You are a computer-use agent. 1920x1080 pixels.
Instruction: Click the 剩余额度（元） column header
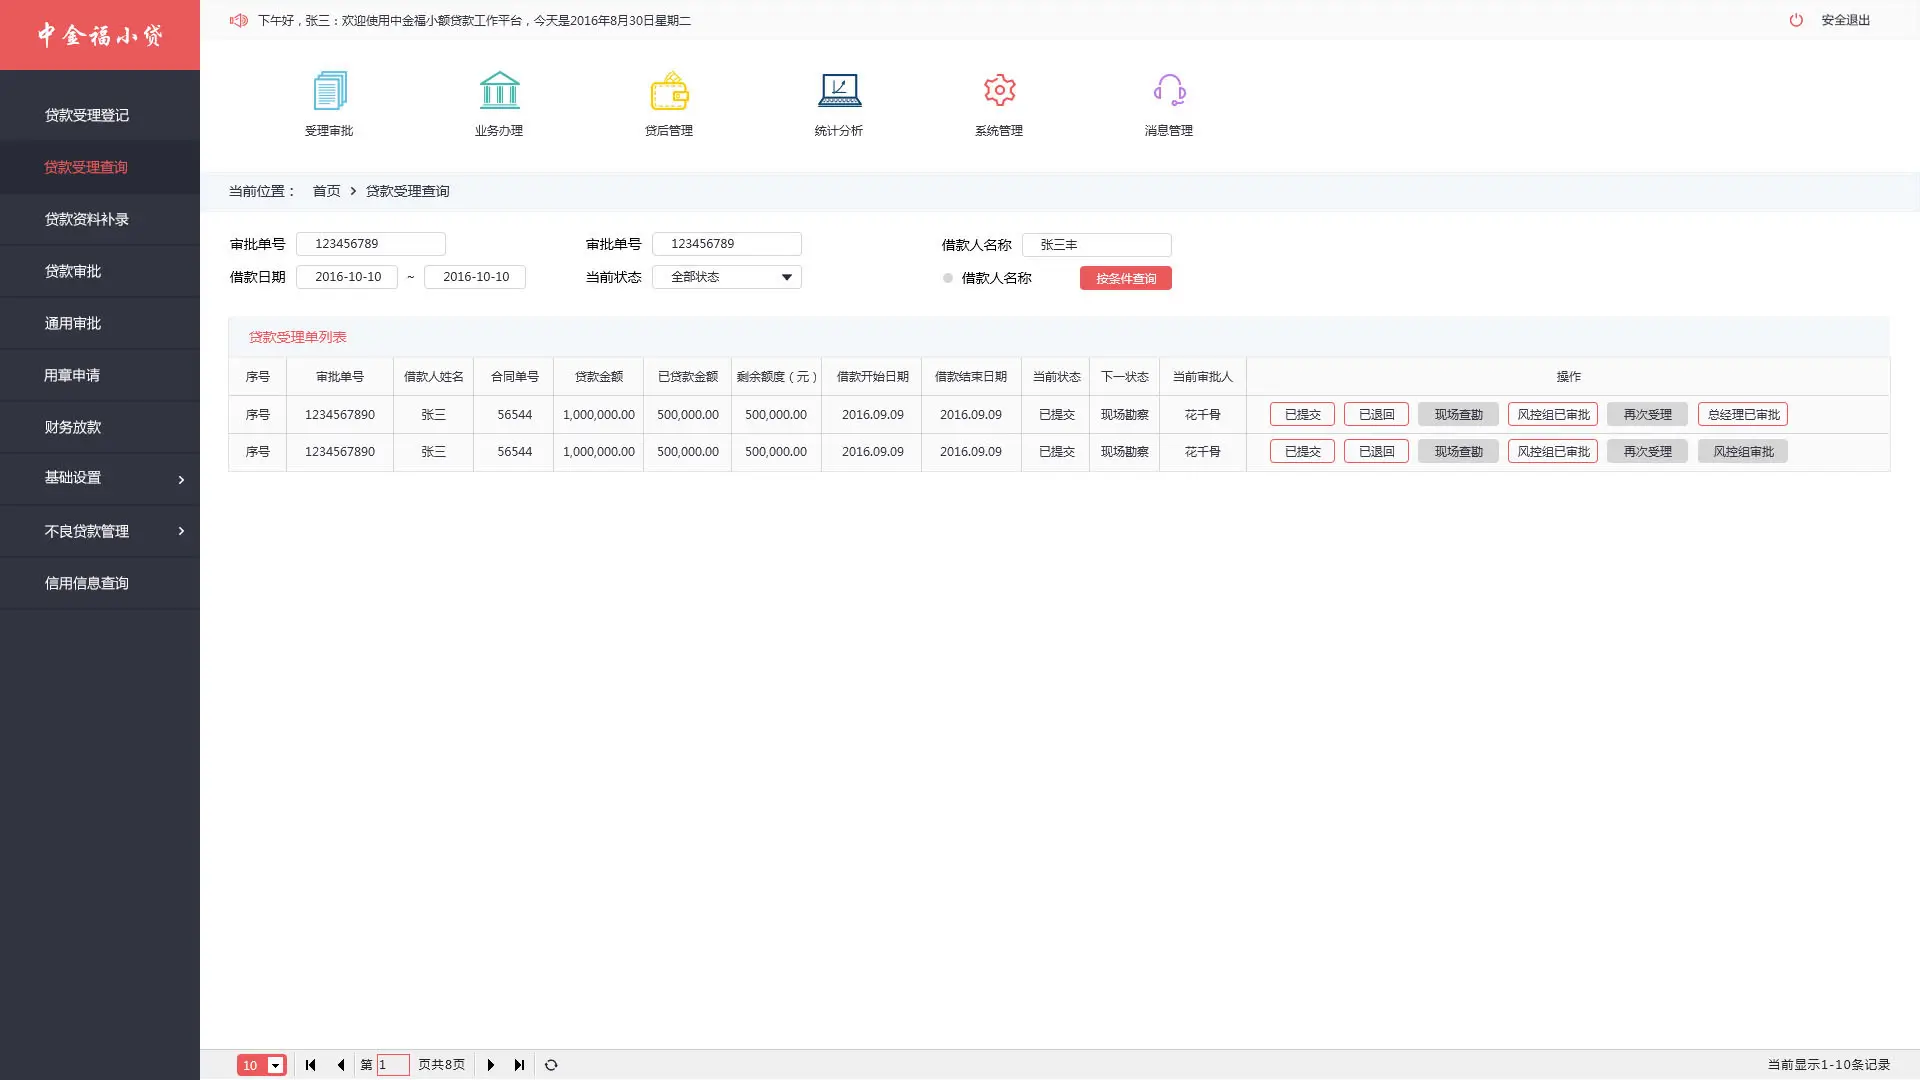coord(777,377)
